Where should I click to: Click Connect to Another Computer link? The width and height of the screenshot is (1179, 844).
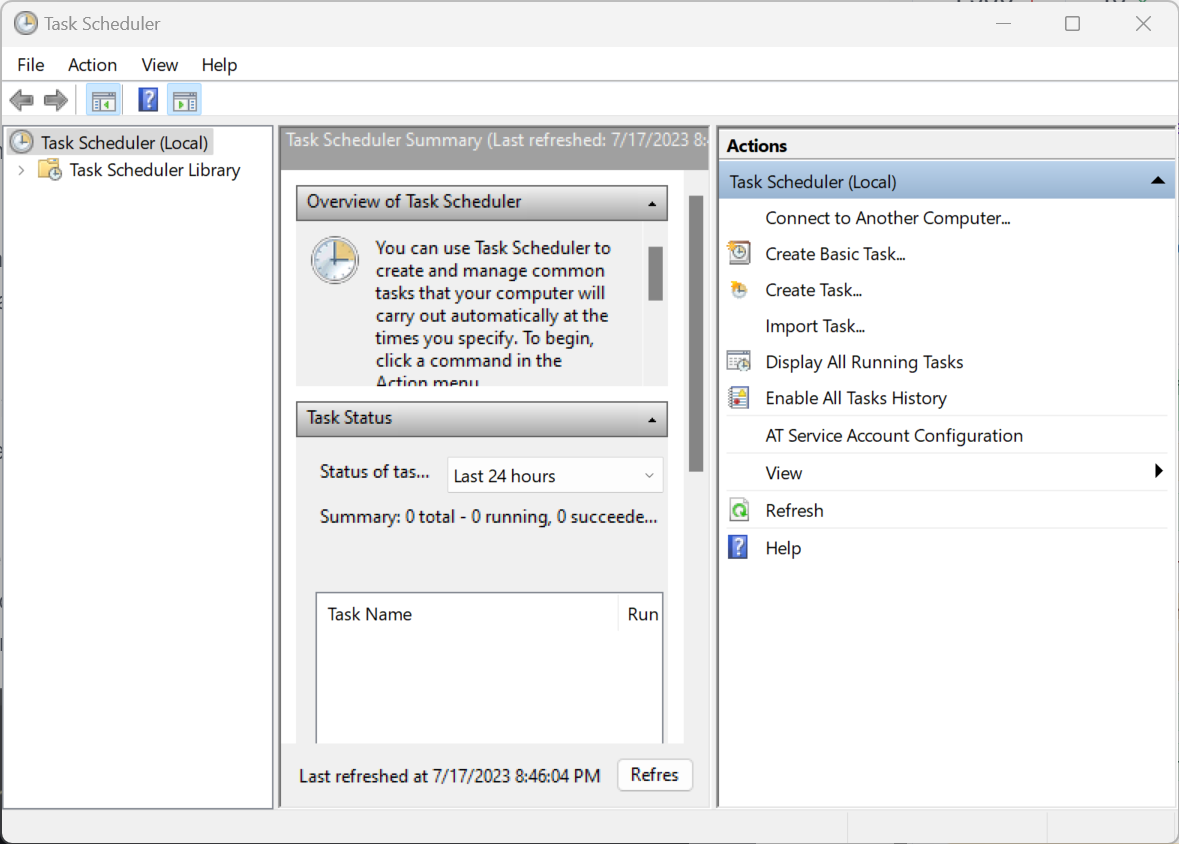coord(887,218)
